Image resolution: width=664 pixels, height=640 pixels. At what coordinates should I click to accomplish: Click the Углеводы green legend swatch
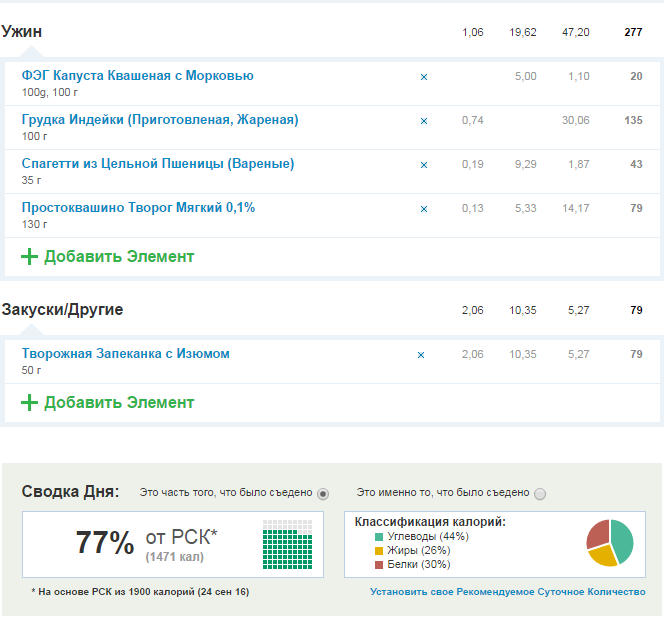[378, 537]
